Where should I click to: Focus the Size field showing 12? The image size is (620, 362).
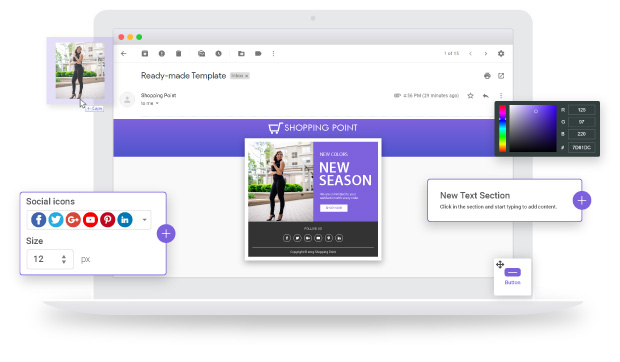click(x=50, y=259)
